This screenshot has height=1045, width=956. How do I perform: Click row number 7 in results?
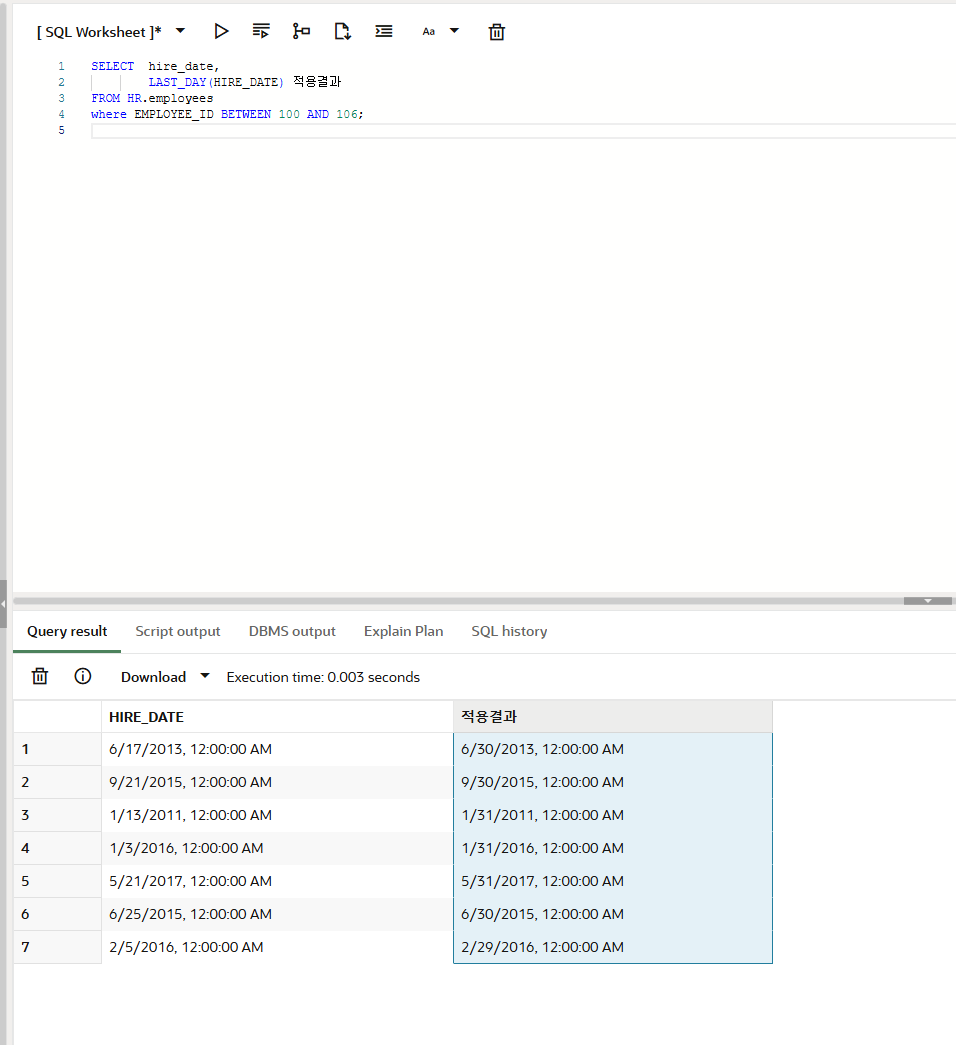[57, 947]
